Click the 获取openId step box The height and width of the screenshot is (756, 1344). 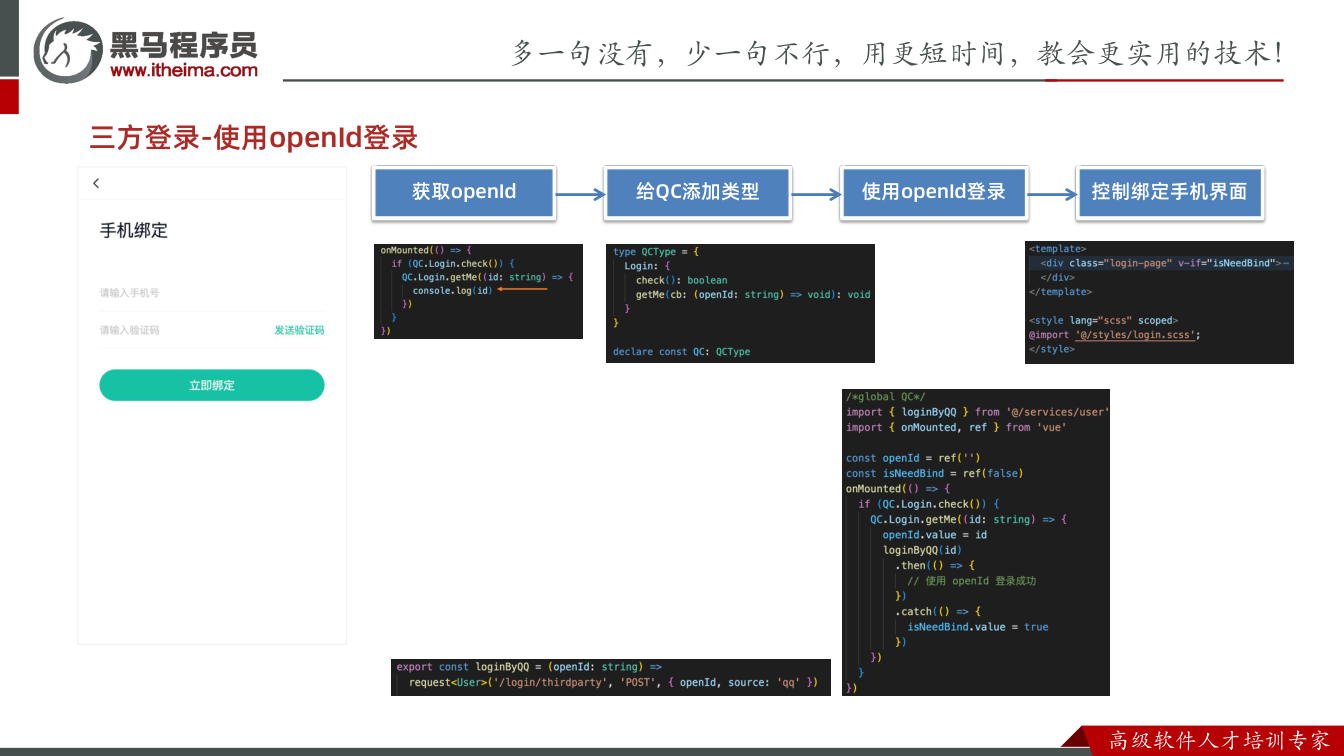click(464, 192)
